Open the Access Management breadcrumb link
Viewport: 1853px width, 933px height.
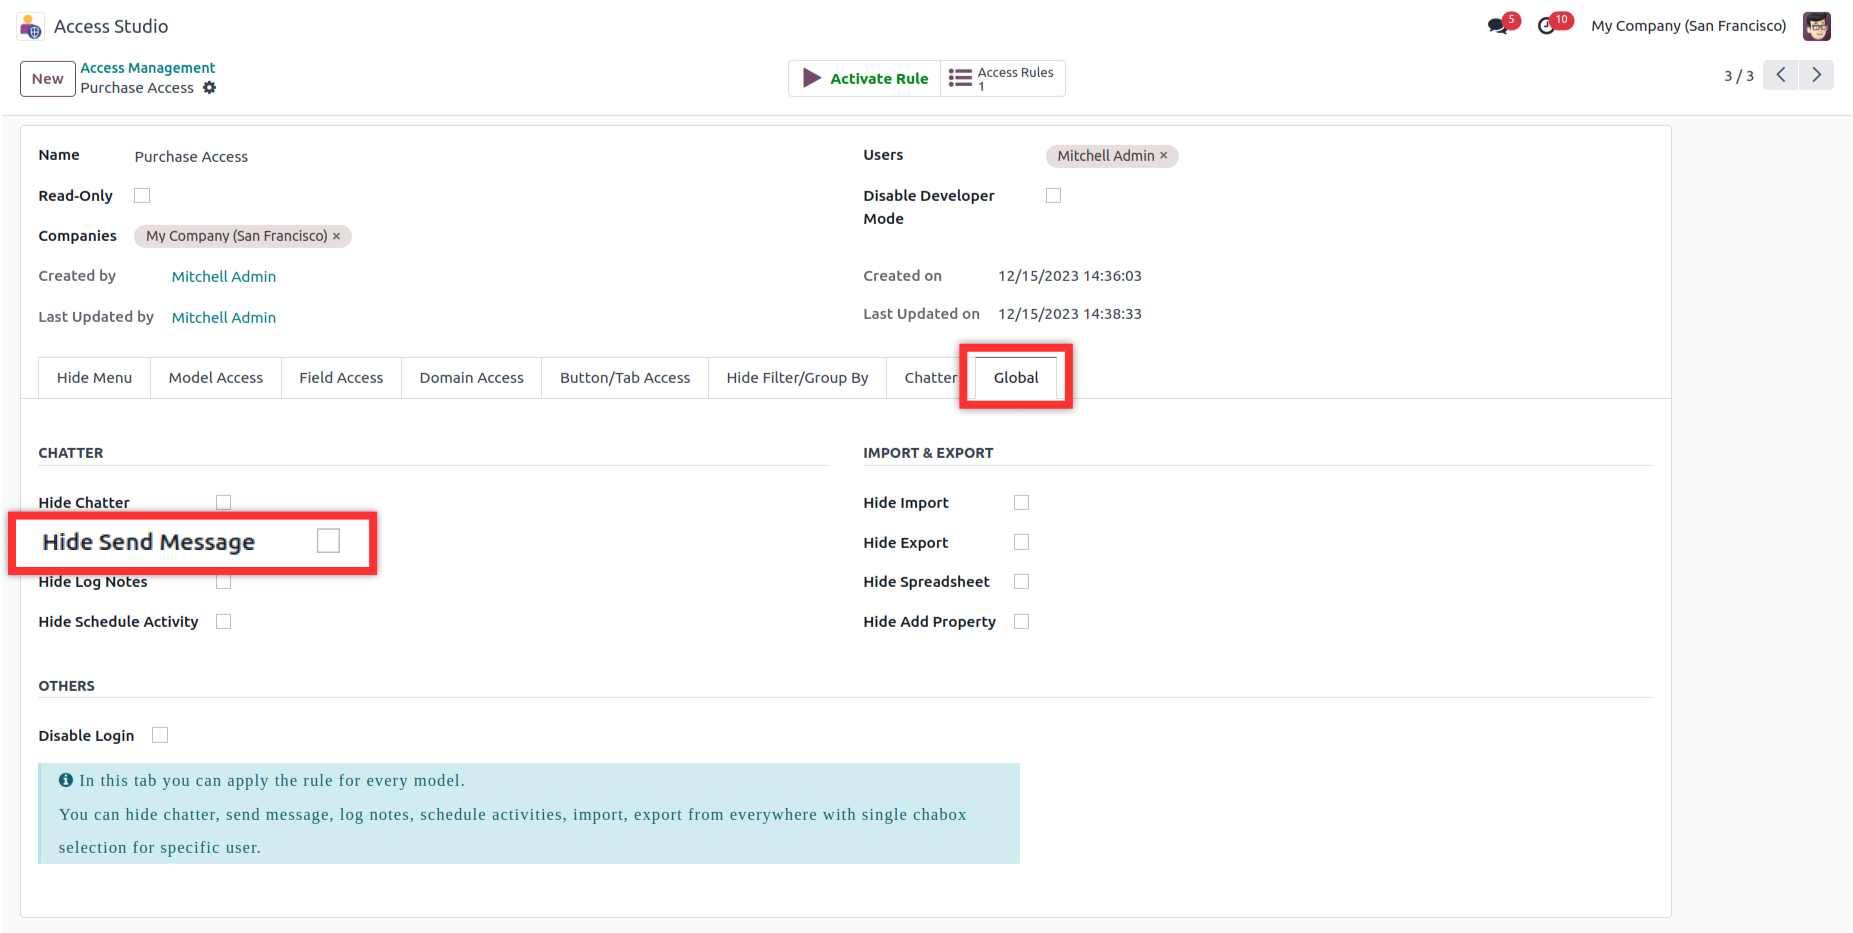tap(148, 68)
